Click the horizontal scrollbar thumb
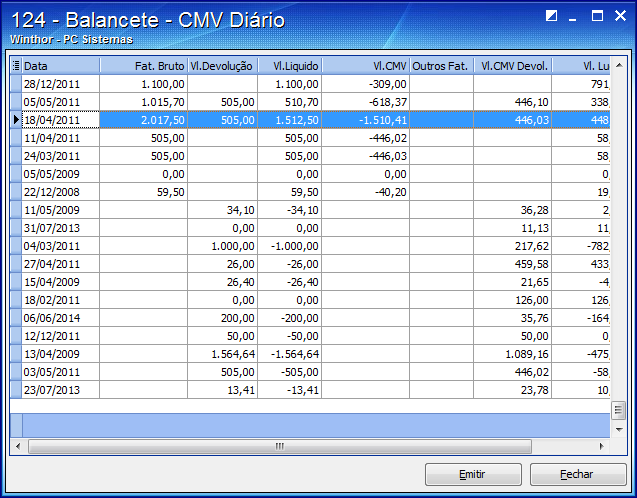The image size is (637, 498). click(x=280, y=446)
